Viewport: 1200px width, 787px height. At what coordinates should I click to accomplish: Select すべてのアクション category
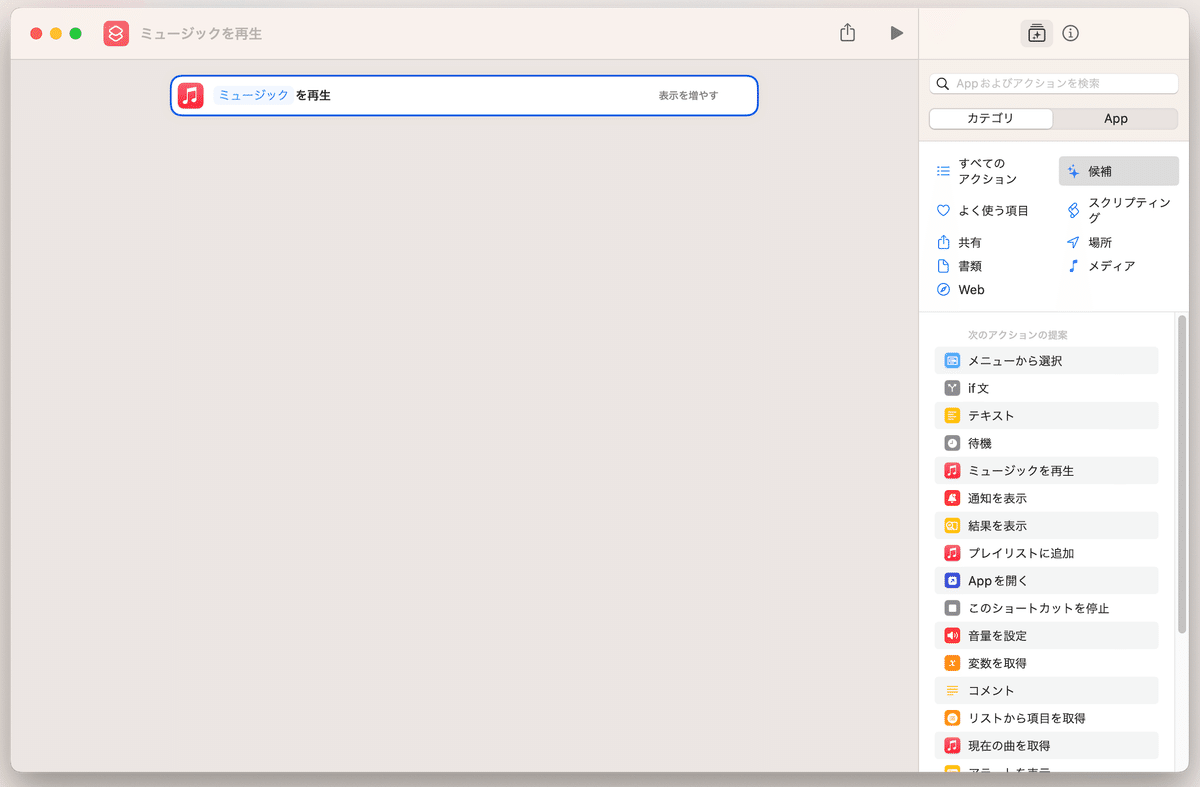(988, 171)
